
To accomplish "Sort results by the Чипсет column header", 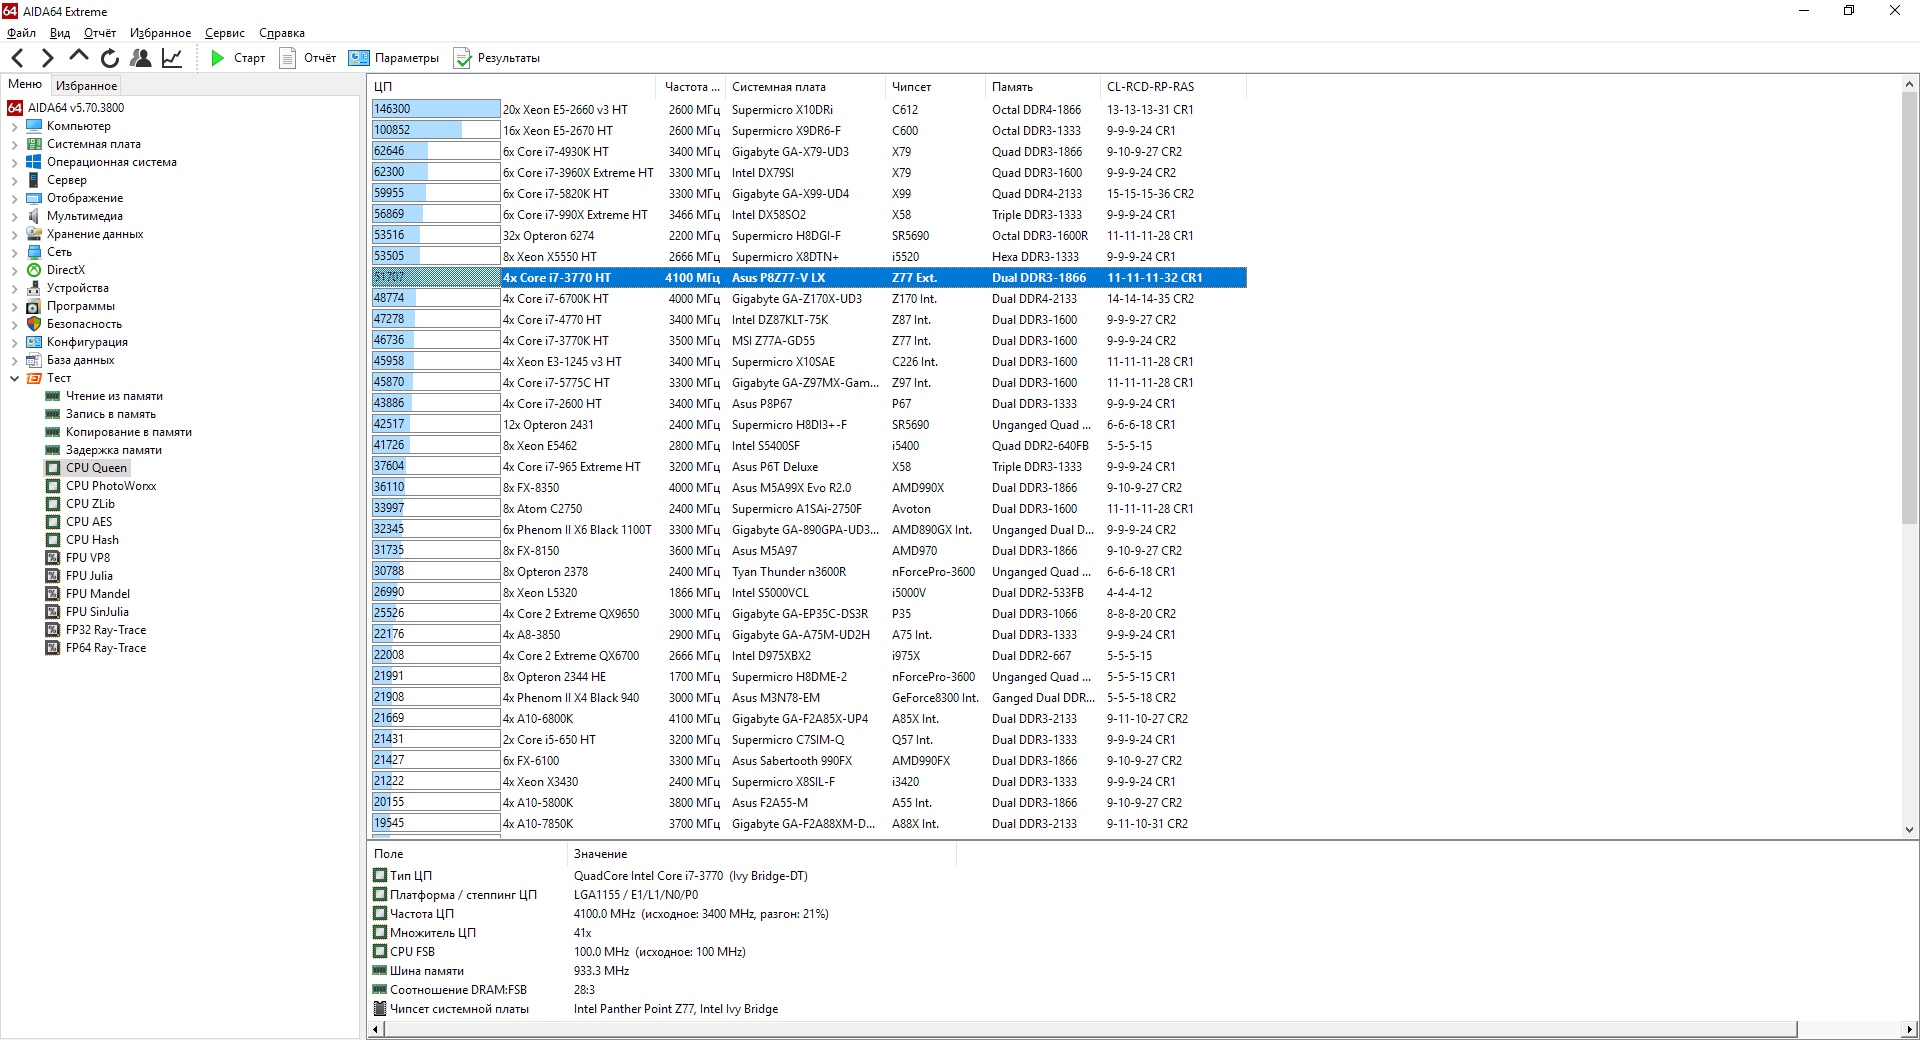I will (935, 87).
